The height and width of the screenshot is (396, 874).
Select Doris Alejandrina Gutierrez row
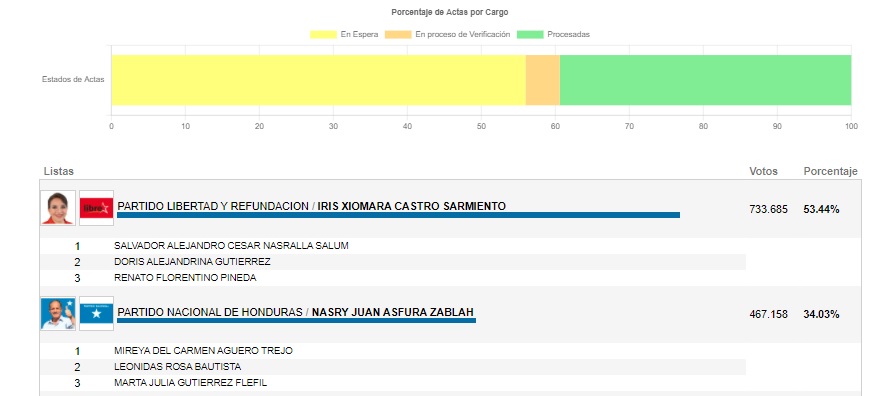(x=393, y=262)
